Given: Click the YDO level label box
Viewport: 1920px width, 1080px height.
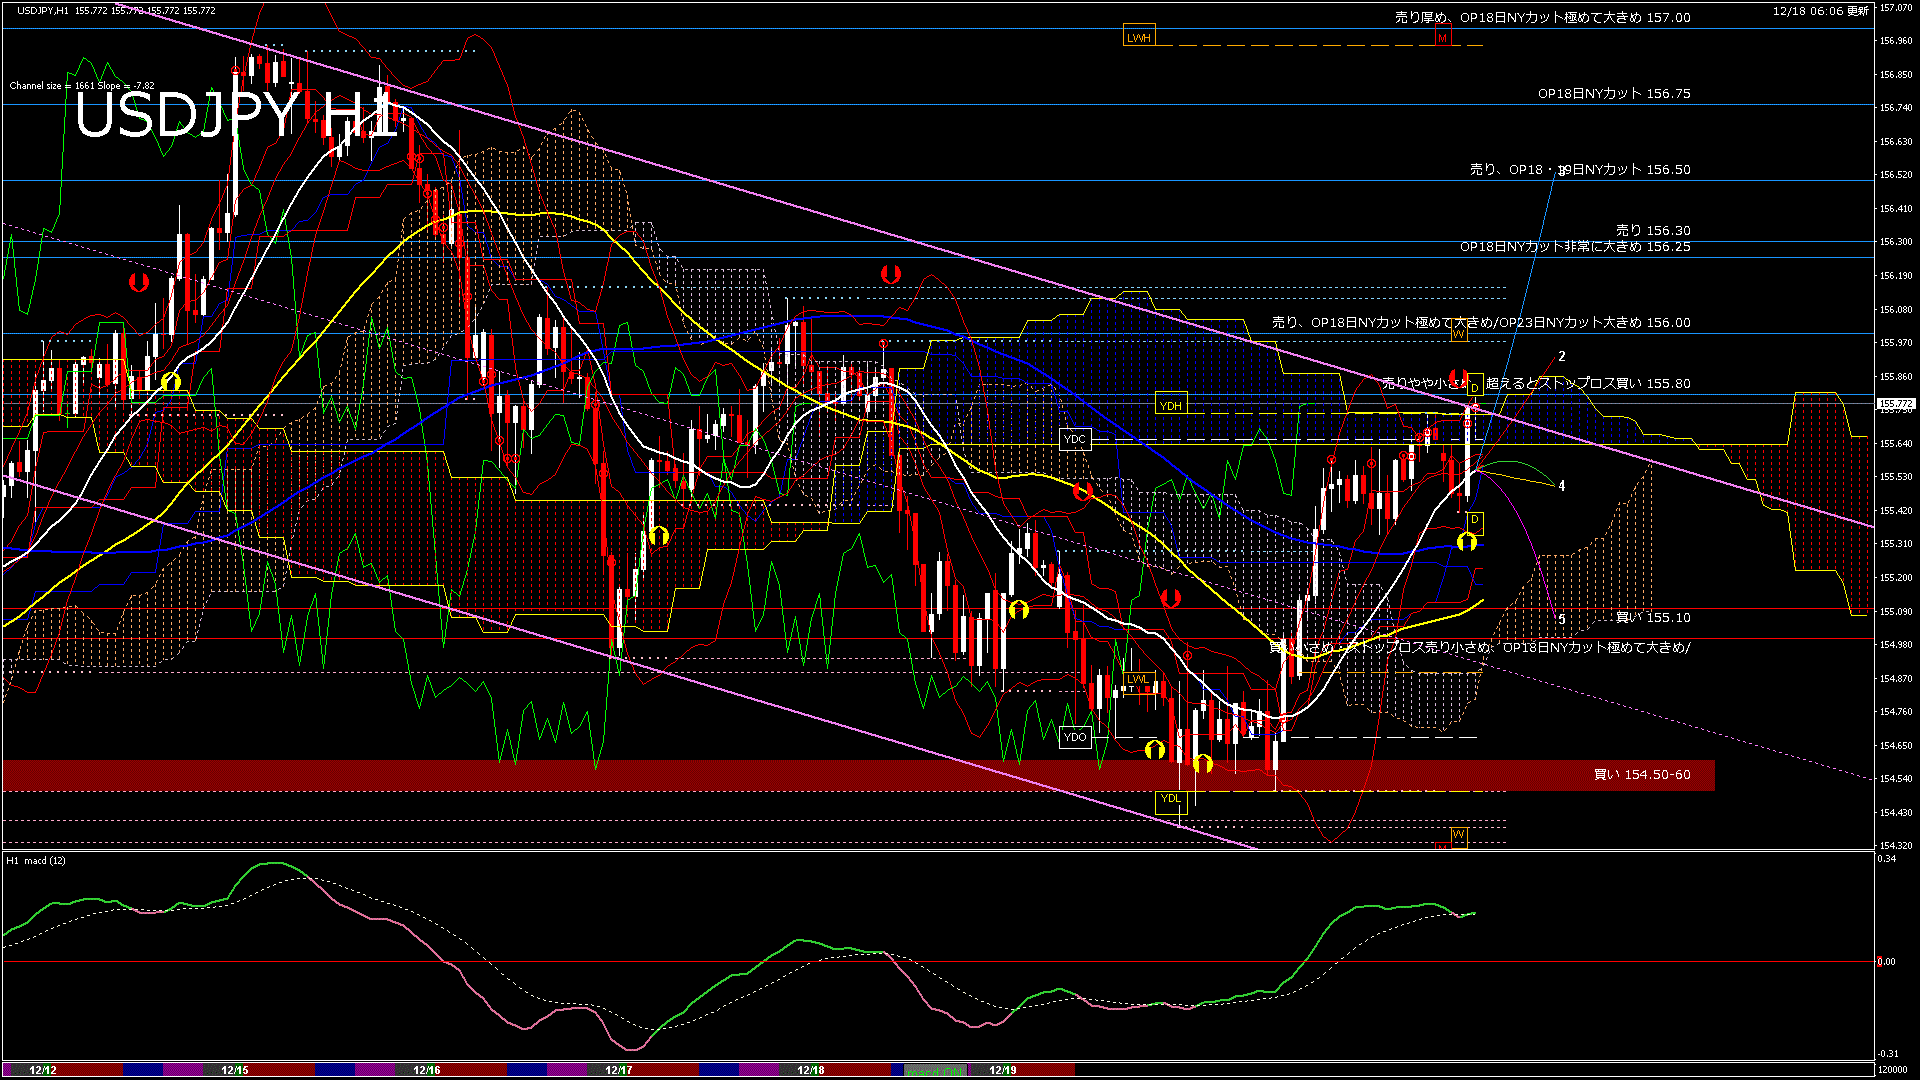Looking at the screenshot, I should (1074, 737).
